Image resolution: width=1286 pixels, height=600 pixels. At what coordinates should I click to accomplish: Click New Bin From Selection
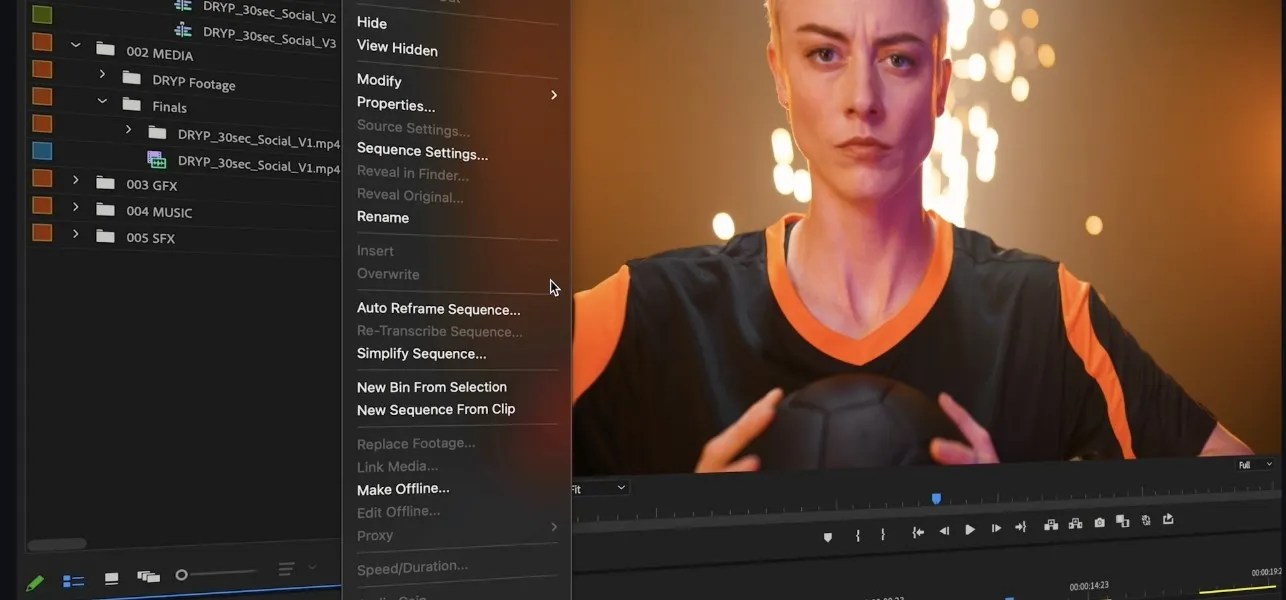[x=432, y=386]
